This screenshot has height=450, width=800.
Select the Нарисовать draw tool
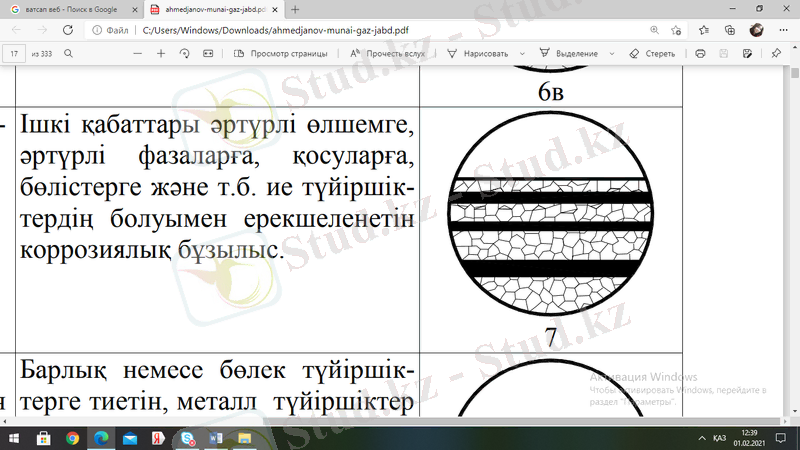tap(478, 54)
